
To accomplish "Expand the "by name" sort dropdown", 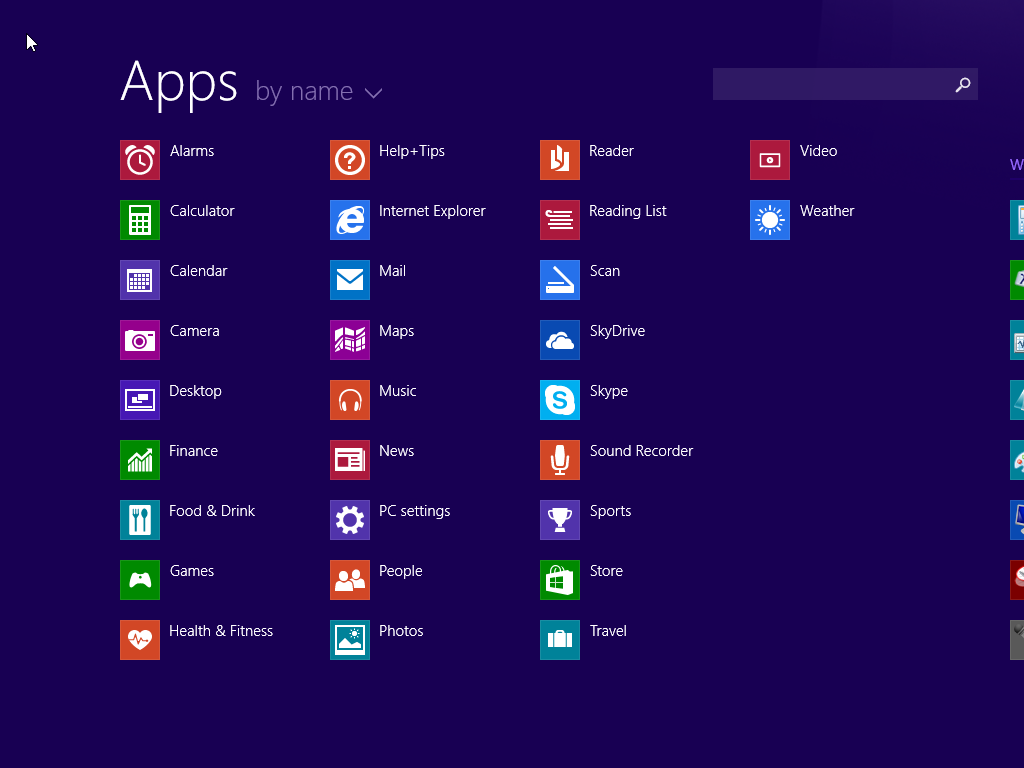I will tap(304, 92).
